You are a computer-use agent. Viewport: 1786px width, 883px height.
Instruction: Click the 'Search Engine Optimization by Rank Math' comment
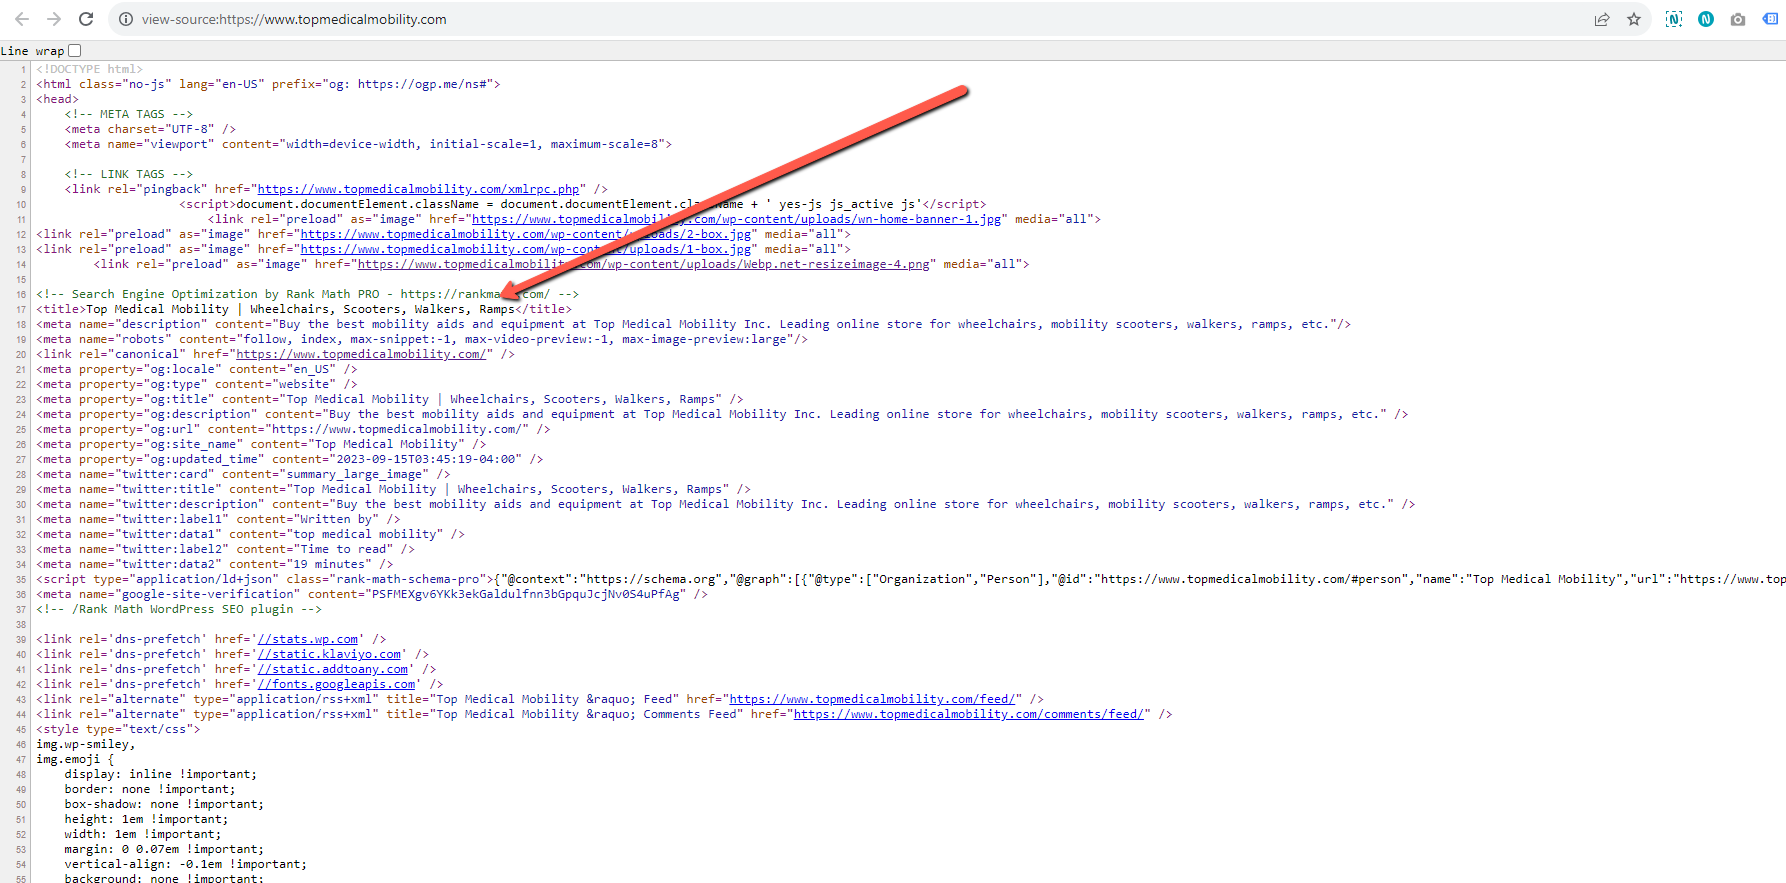[x=308, y=294]
